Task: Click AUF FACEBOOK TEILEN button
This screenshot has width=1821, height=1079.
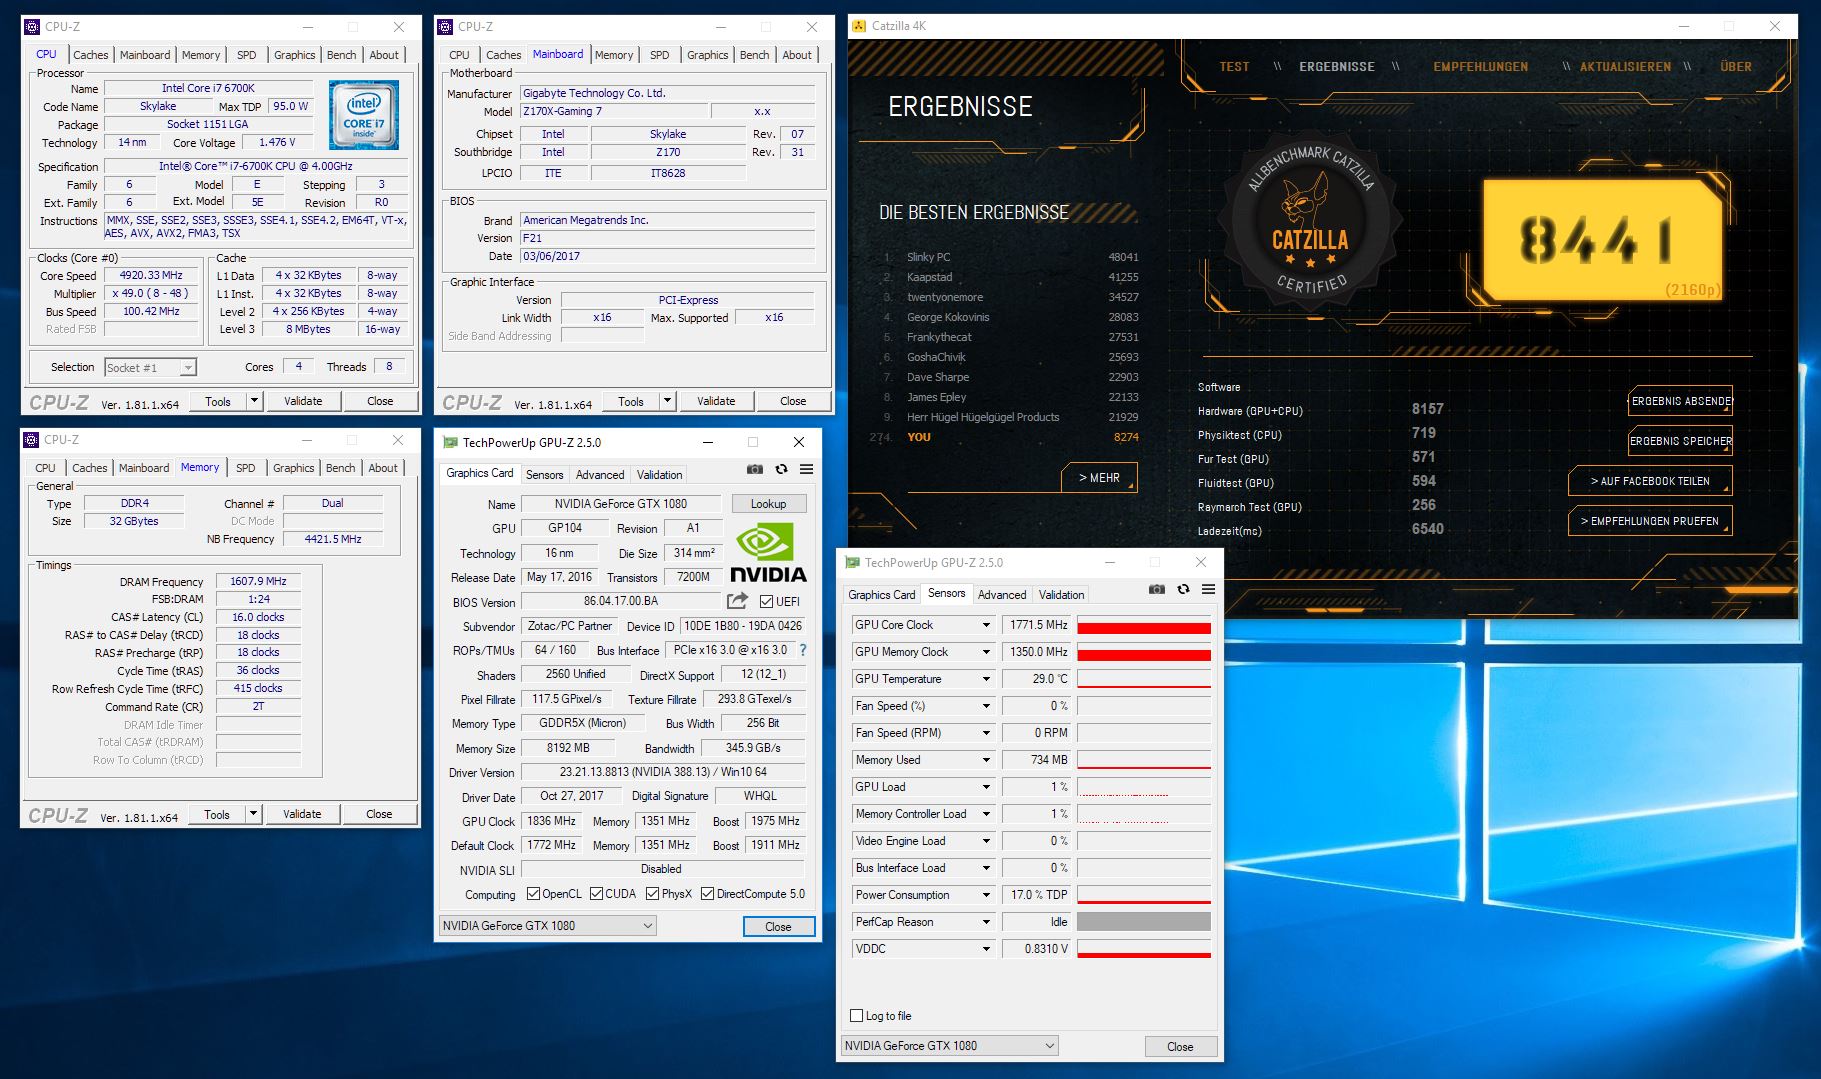Action: 1650,481
